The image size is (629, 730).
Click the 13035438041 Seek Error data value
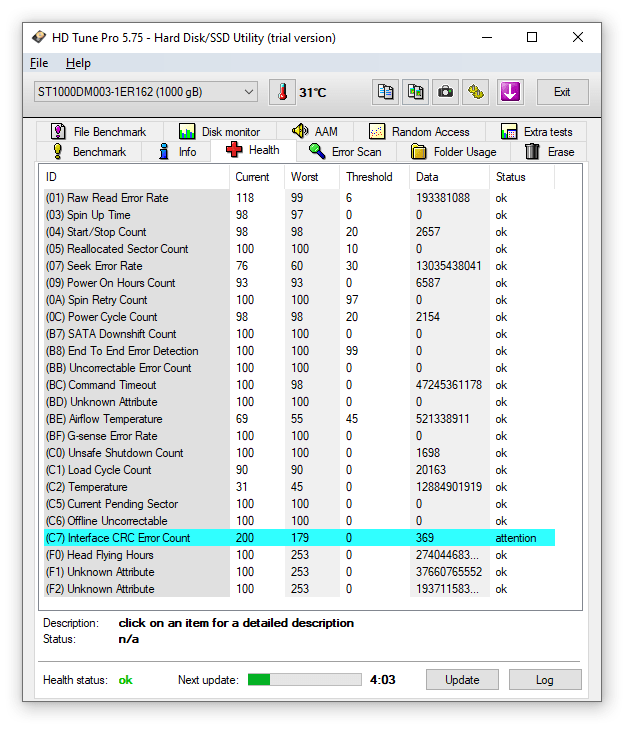(448, 266)
